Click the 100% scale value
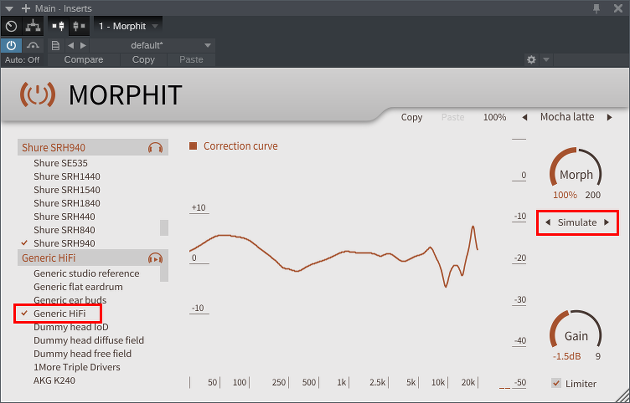 pyautogui.click(x=495, y=117)
